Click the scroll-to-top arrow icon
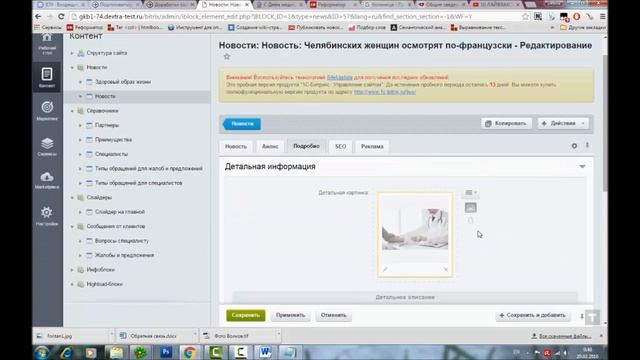640x360 pixels. [x=592, y=317]
